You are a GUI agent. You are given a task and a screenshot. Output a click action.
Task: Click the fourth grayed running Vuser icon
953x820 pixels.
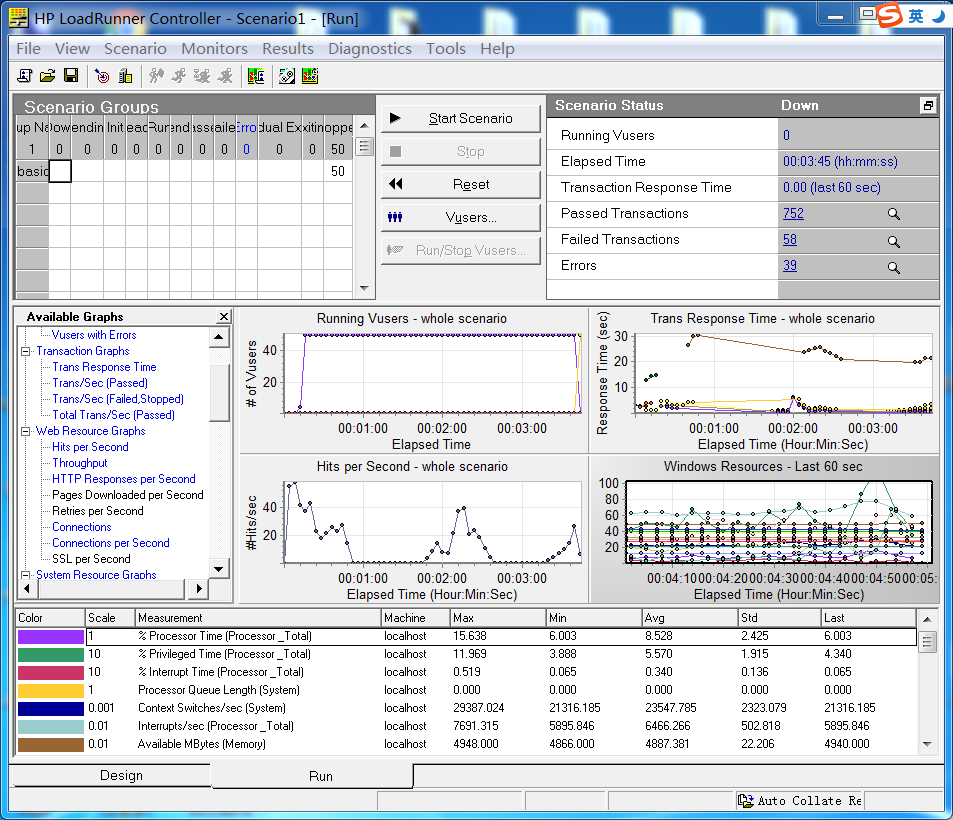pos(225,76)
